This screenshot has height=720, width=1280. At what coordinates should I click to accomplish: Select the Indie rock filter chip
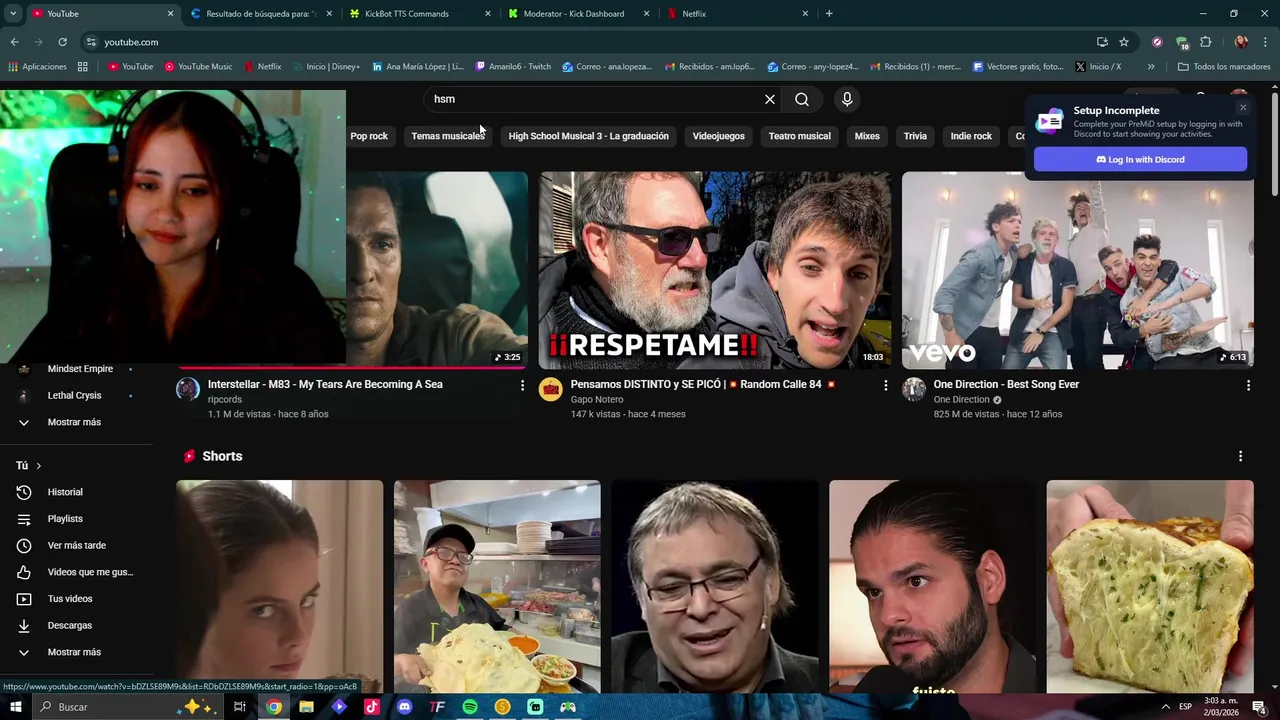pos(971,136)
